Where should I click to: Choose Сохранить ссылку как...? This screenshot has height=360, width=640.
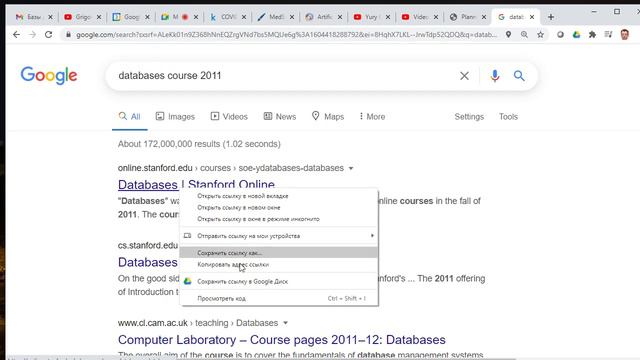click(279, 253)
